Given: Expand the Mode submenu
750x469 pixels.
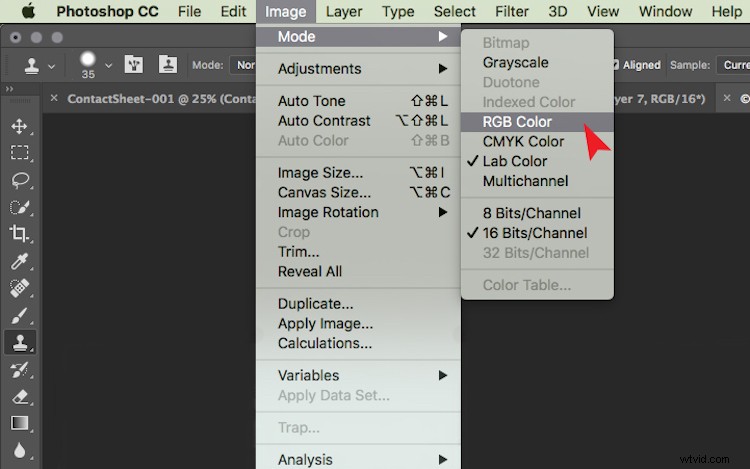Looking at the screenshot, I should pyautogui.click(x=358, y=37).
